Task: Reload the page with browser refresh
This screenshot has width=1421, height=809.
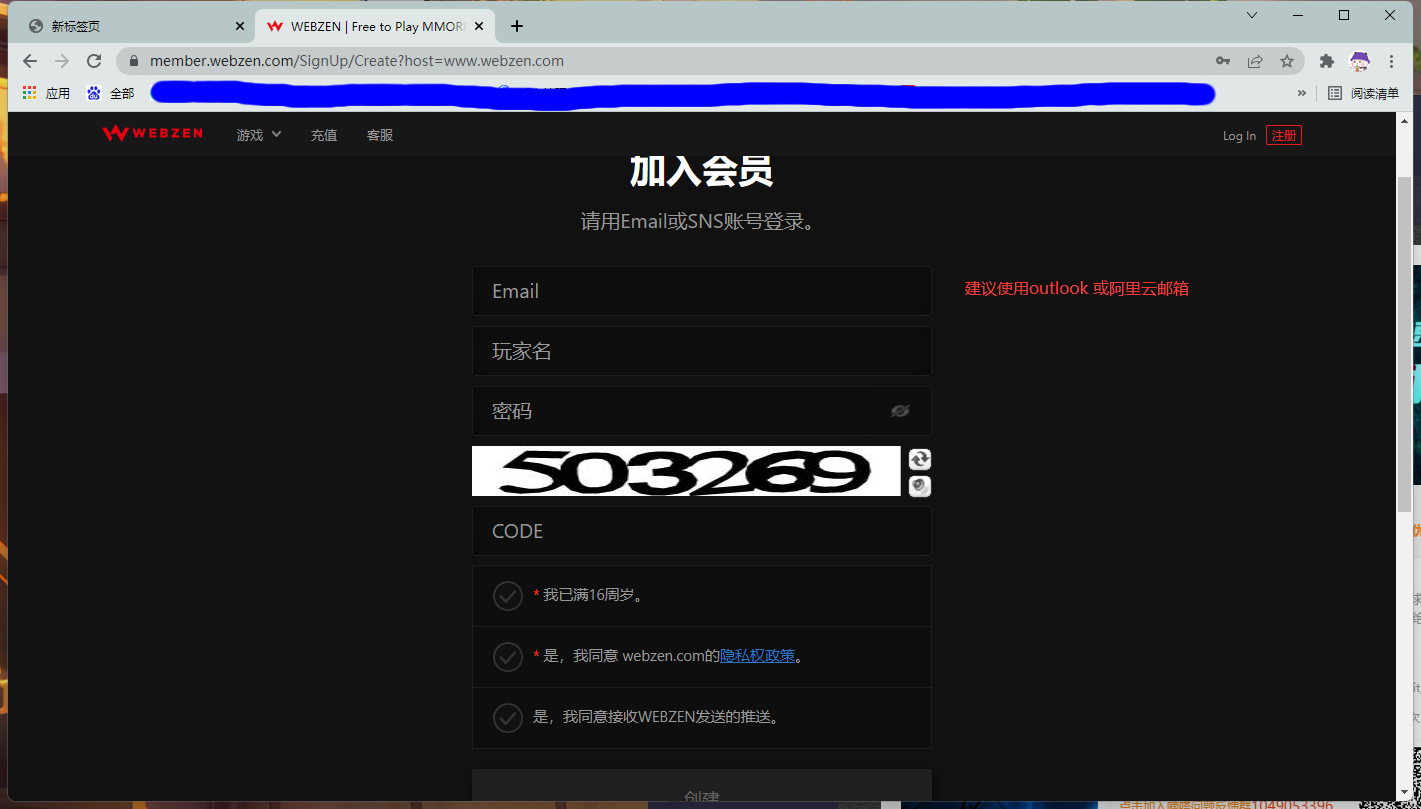Action: (94, 61)
